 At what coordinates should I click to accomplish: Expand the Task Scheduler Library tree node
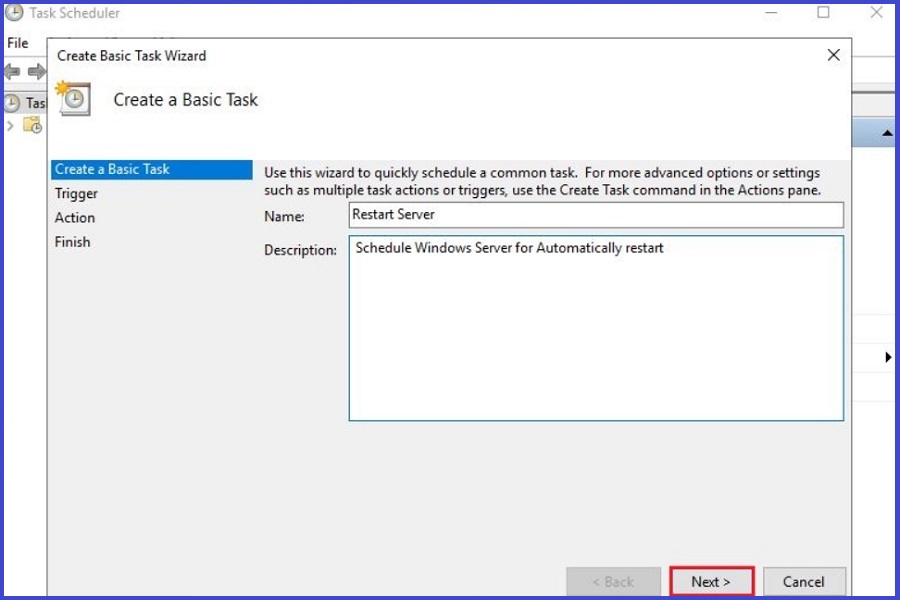pos(10,125)
